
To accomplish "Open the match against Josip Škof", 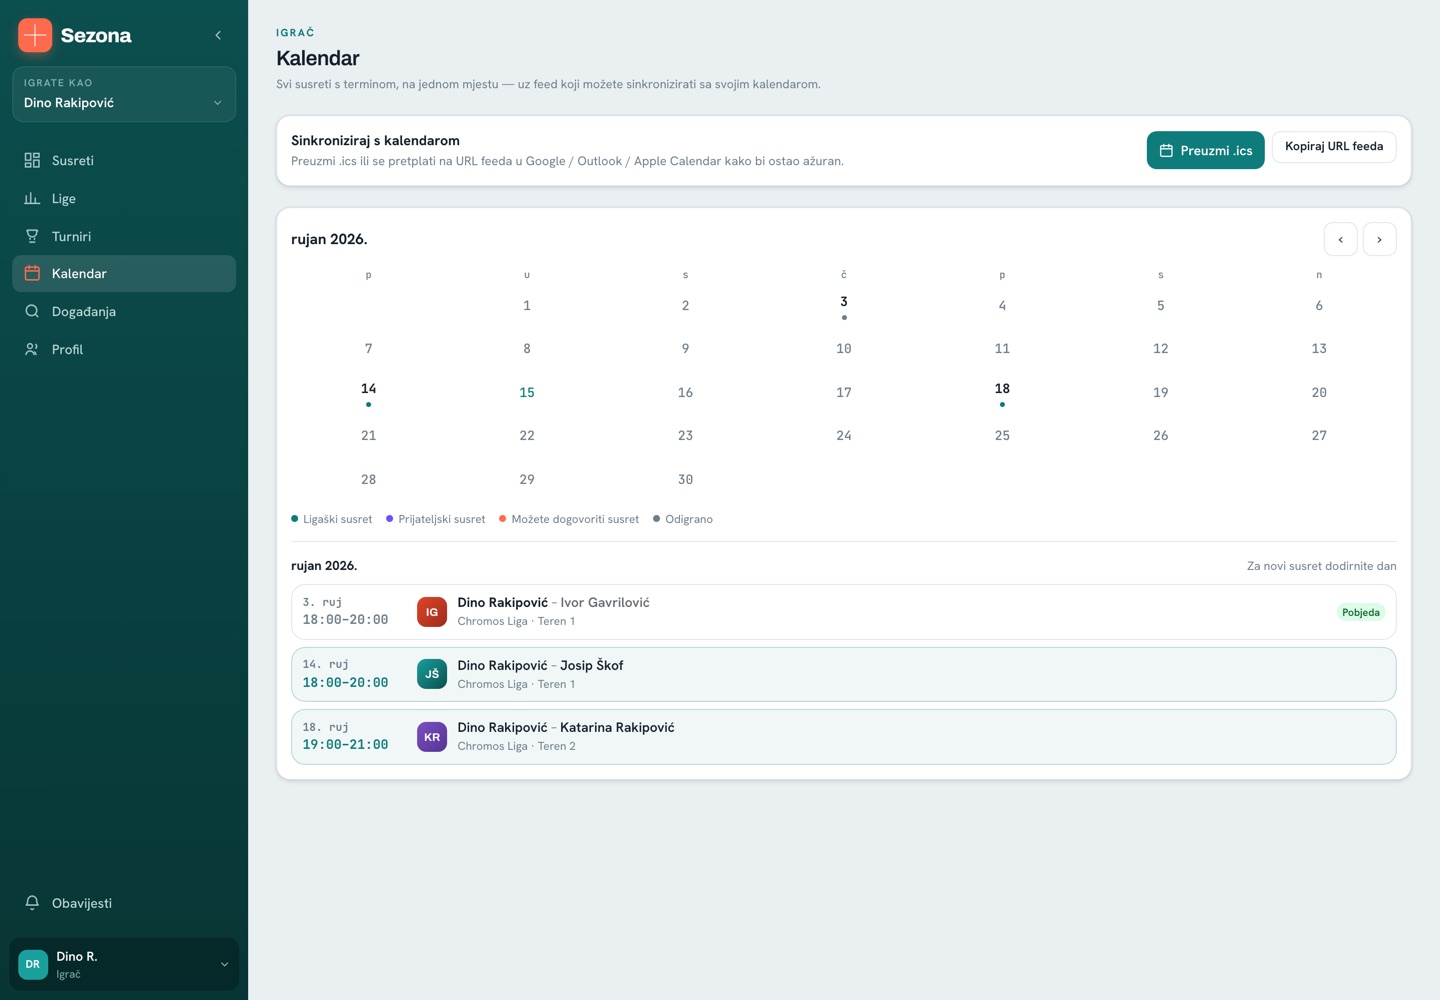I will pyautogui.click(x=844, y=674).
